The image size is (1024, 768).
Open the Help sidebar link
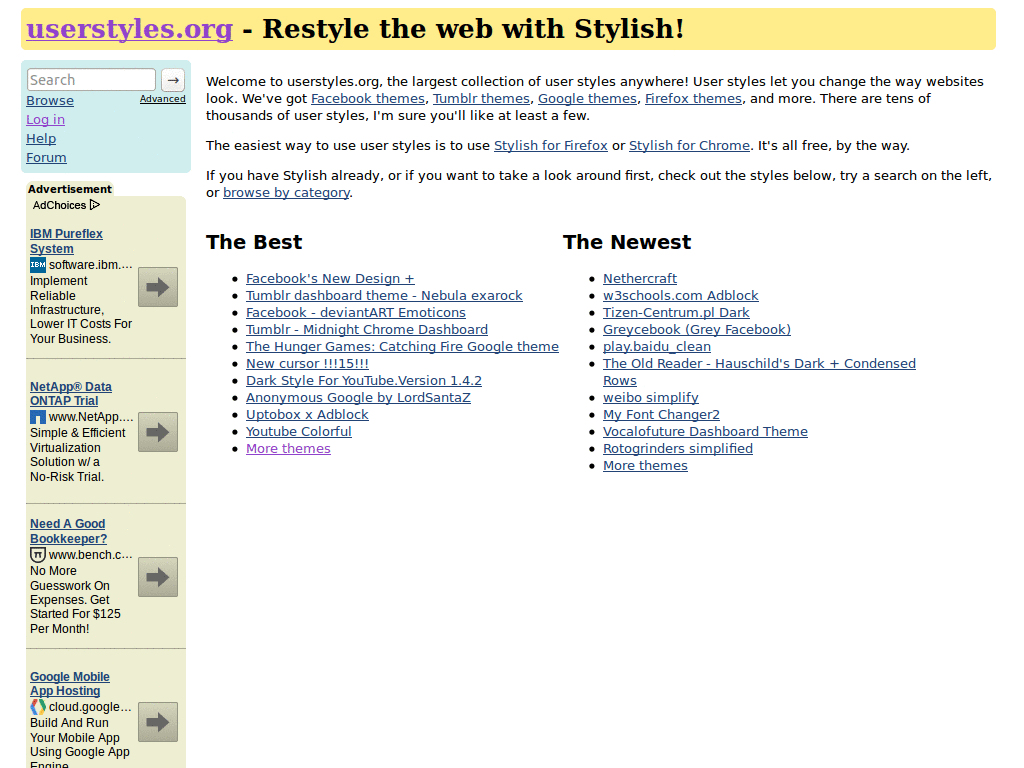point(41,138)
